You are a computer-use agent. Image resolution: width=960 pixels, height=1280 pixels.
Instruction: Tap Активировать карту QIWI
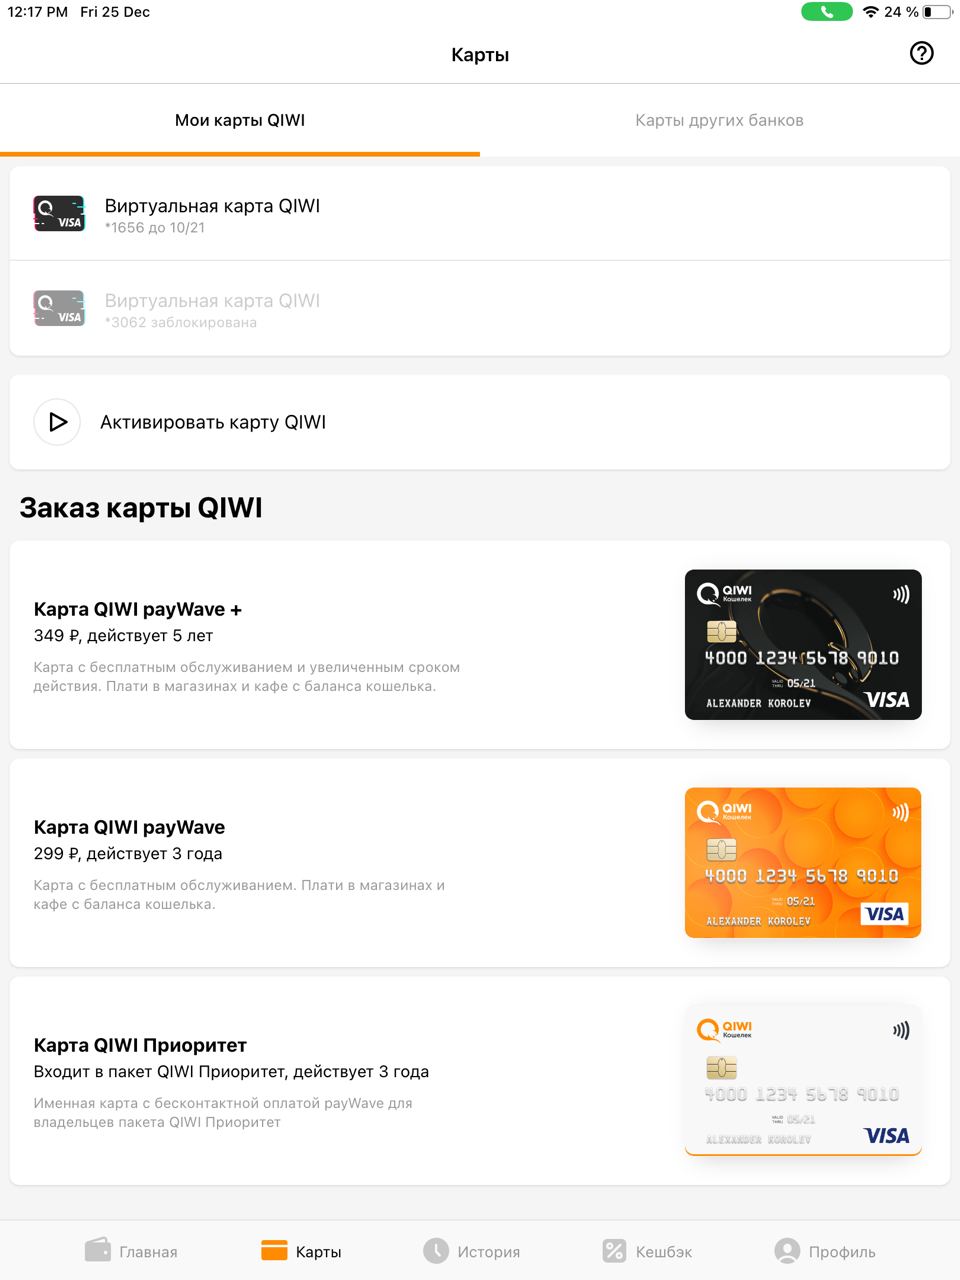coord(480,422)
